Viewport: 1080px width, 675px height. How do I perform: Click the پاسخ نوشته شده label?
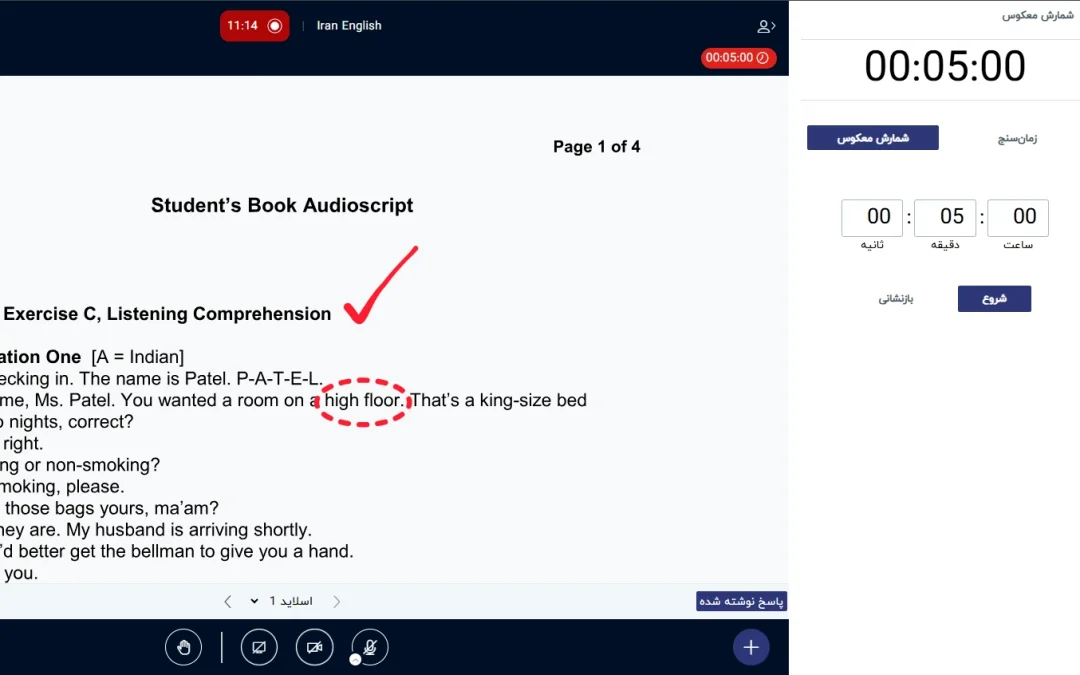point(741,601)
